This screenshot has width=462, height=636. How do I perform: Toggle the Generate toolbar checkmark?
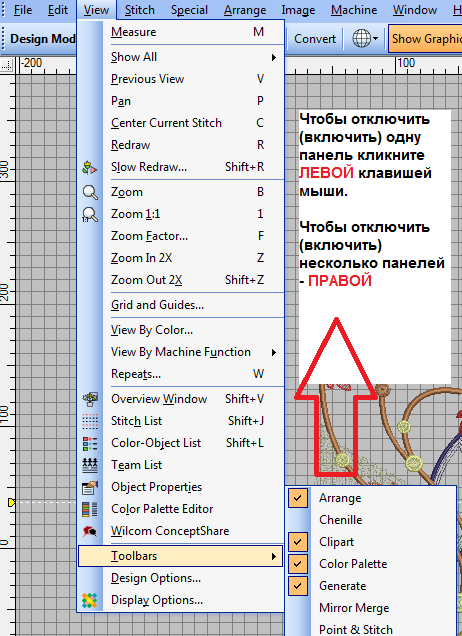point(298,586)
